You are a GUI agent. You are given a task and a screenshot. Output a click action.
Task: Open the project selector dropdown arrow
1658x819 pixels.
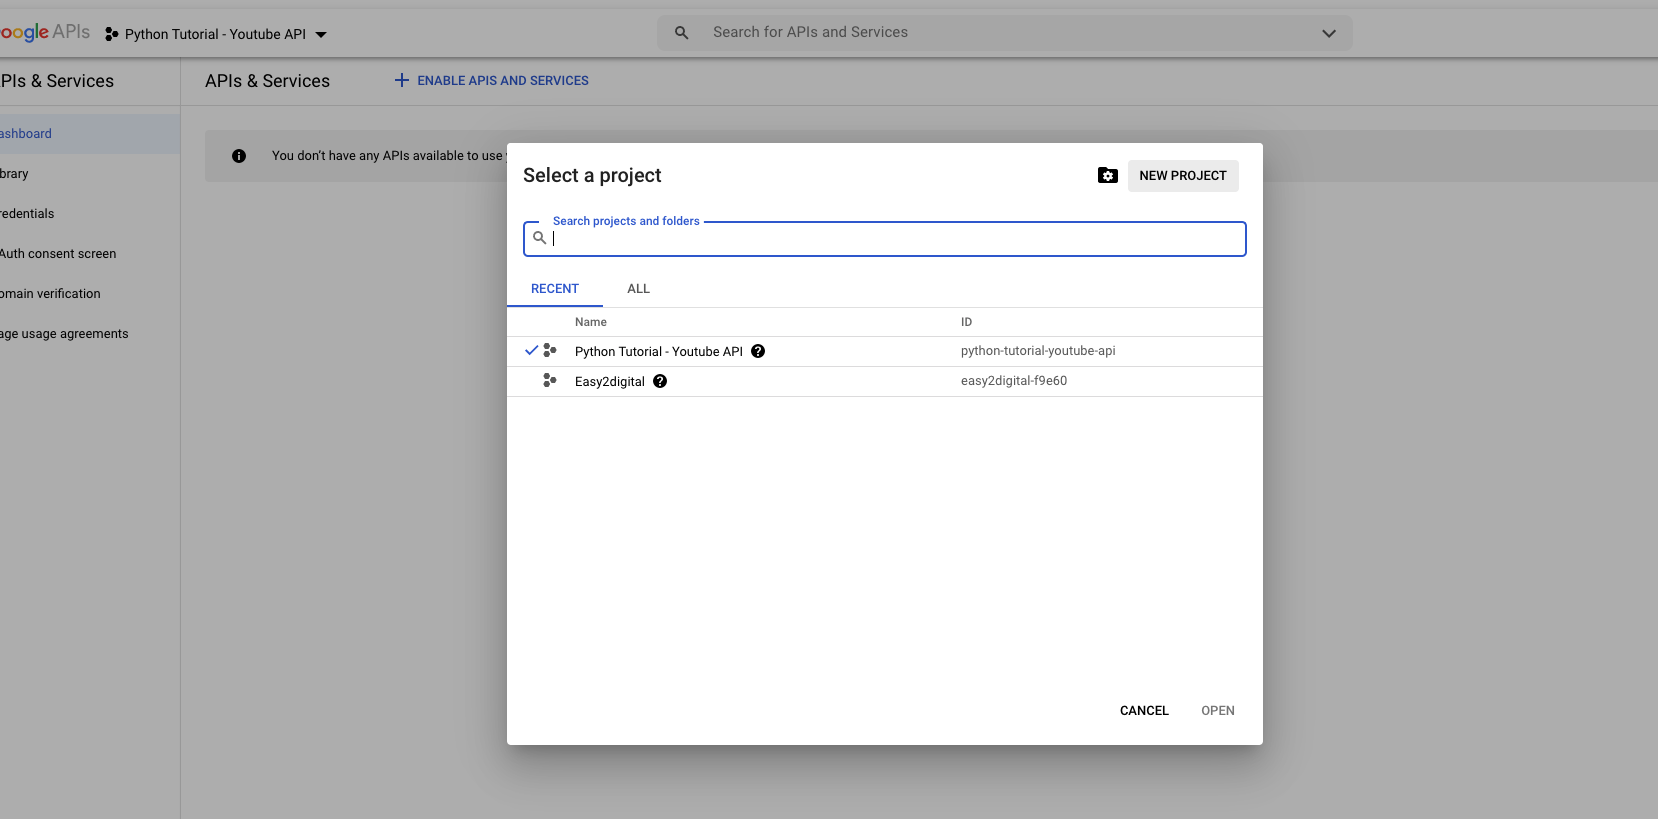(x=321, y=34)
